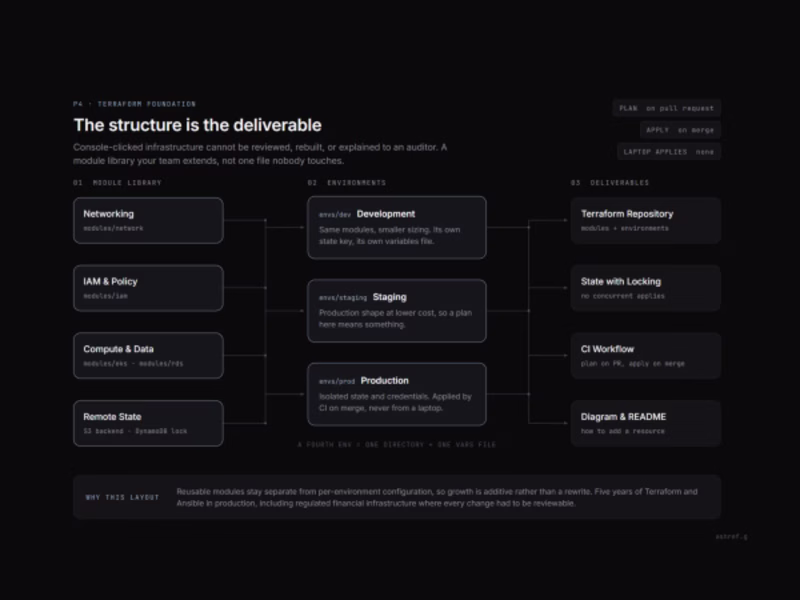Viewport: 800px width, 600px height.
Task: Open the Compute & Data module card
Action: [148, 356]
